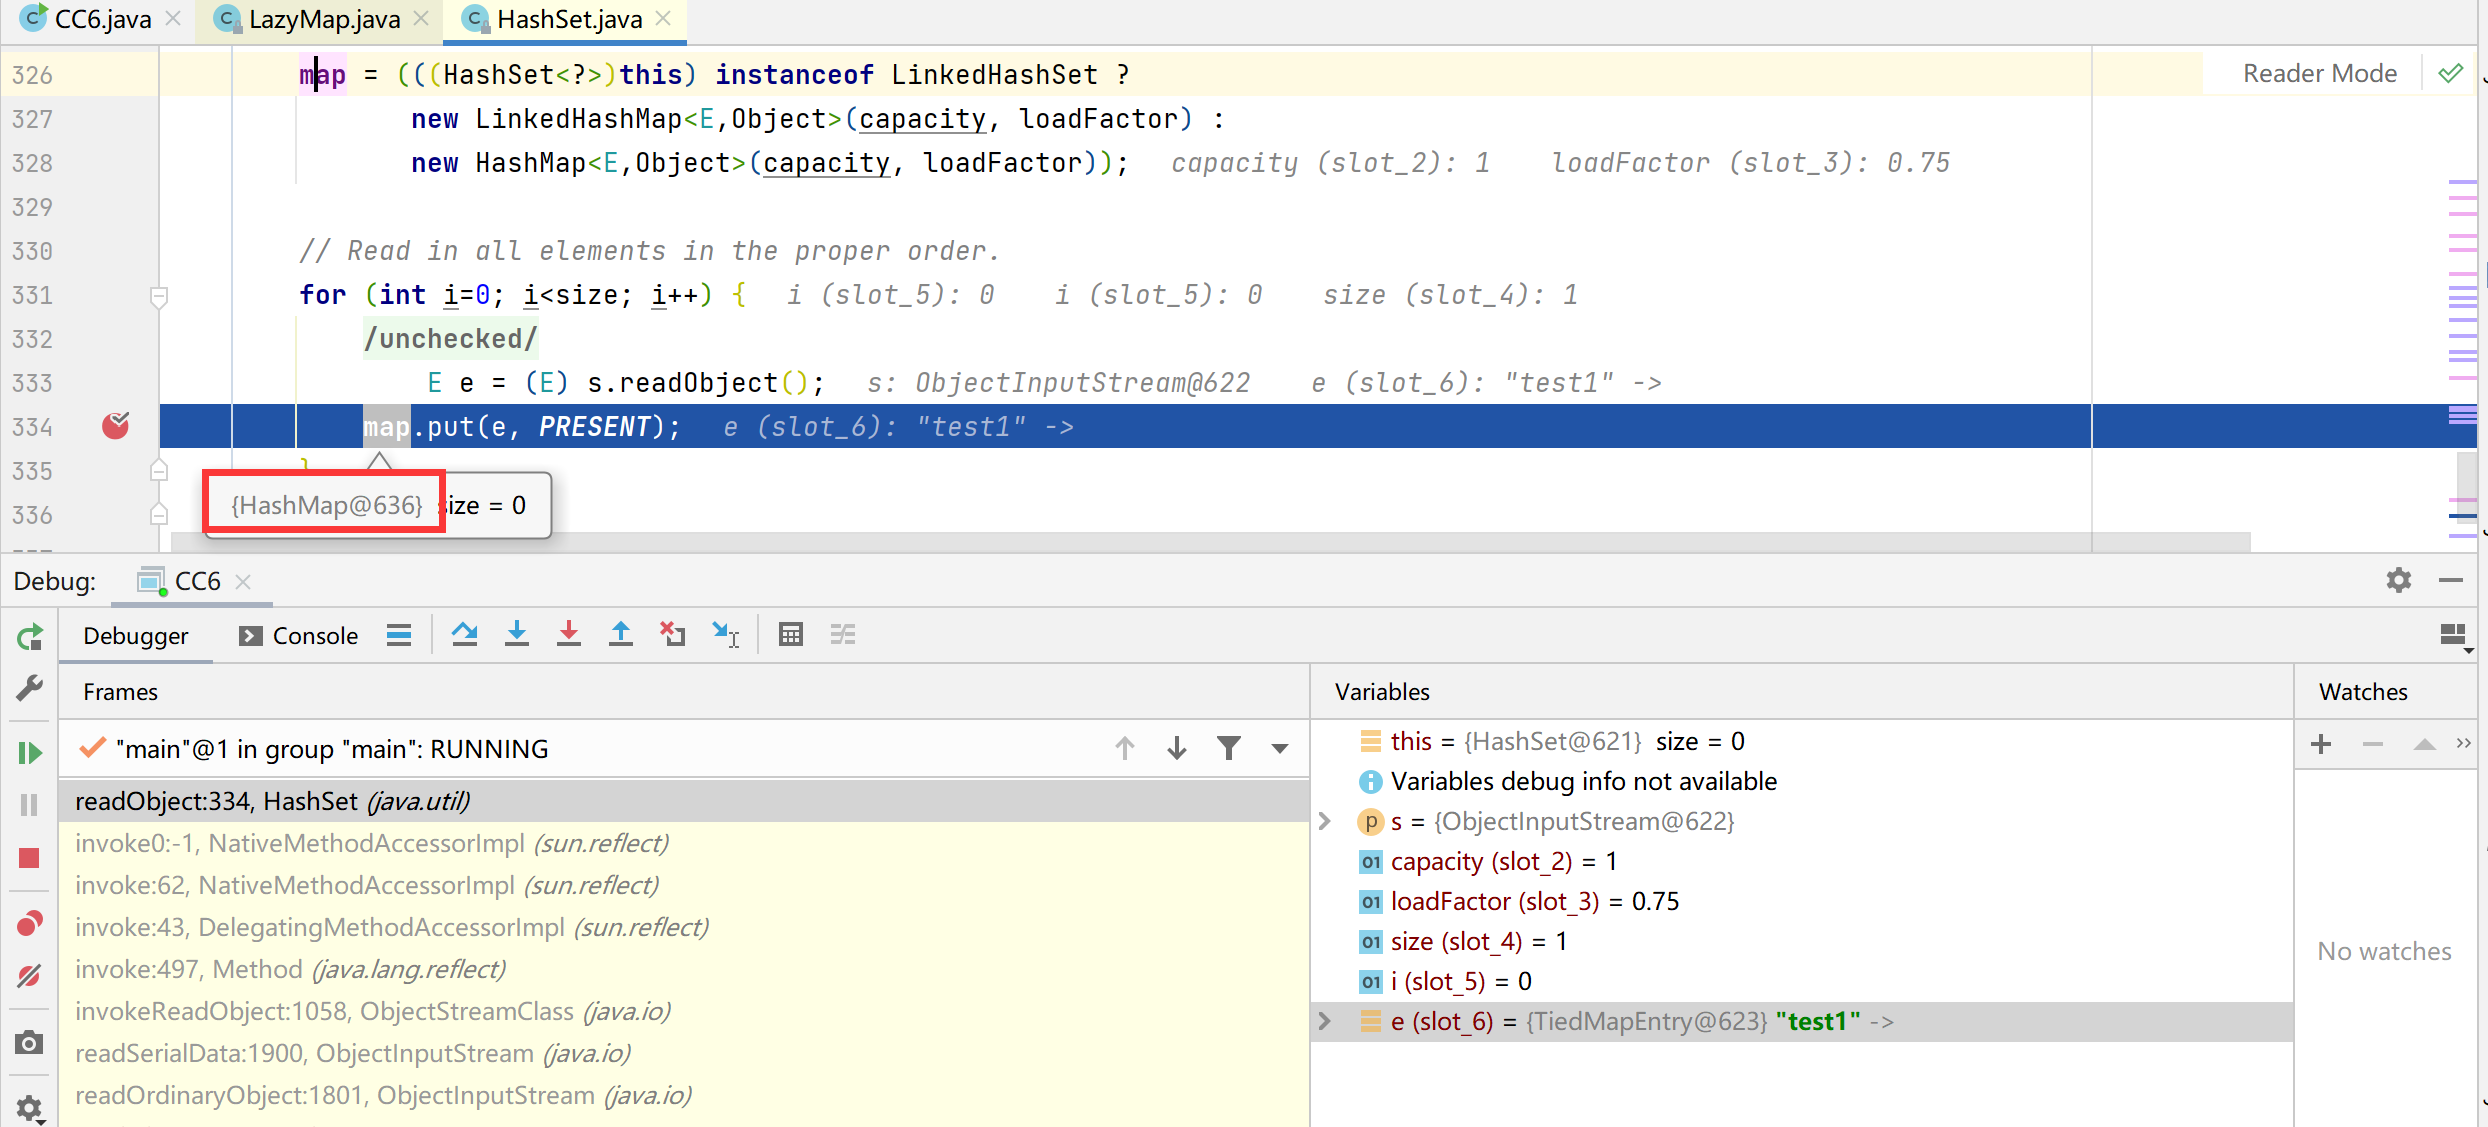Screen dimensions: 2488x1127
Task: Select frame readOrdinaryObject:1801, ObjectInputStream
Action: (x=684, y=1095)
